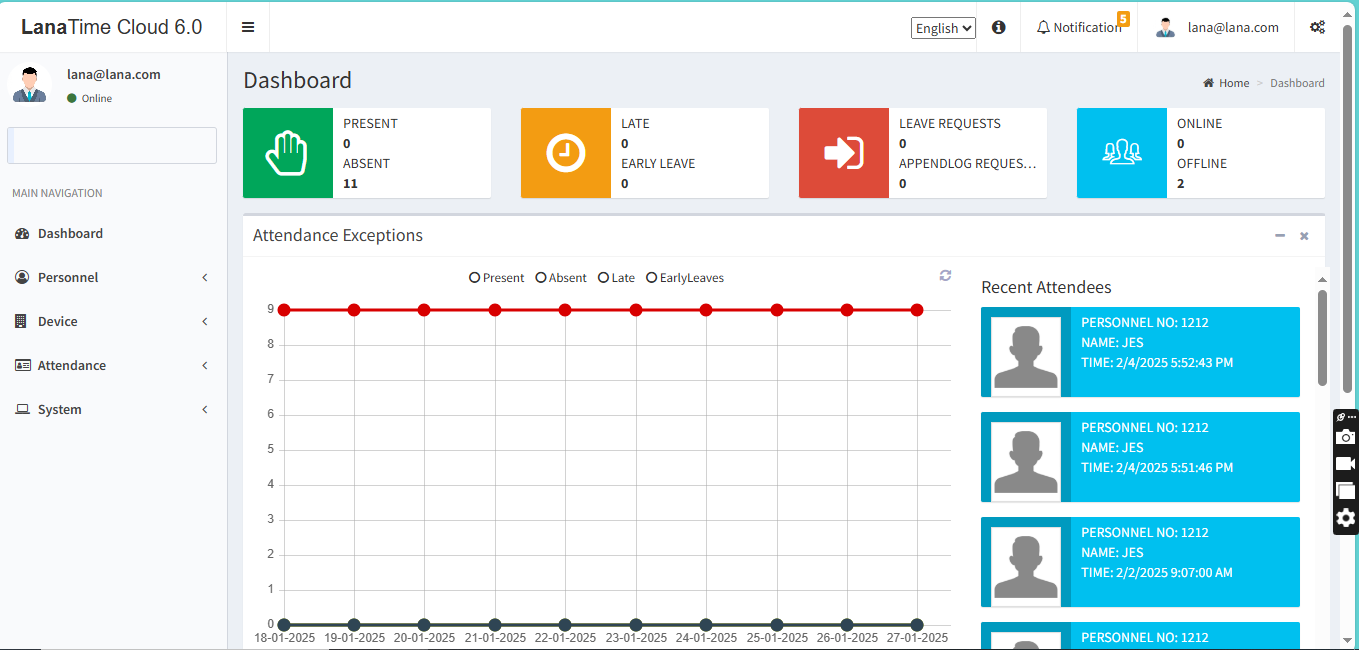Click the camera icon in floating capture toolbar
This screenshot has height=650, width=1359.
click(1346, 437)
